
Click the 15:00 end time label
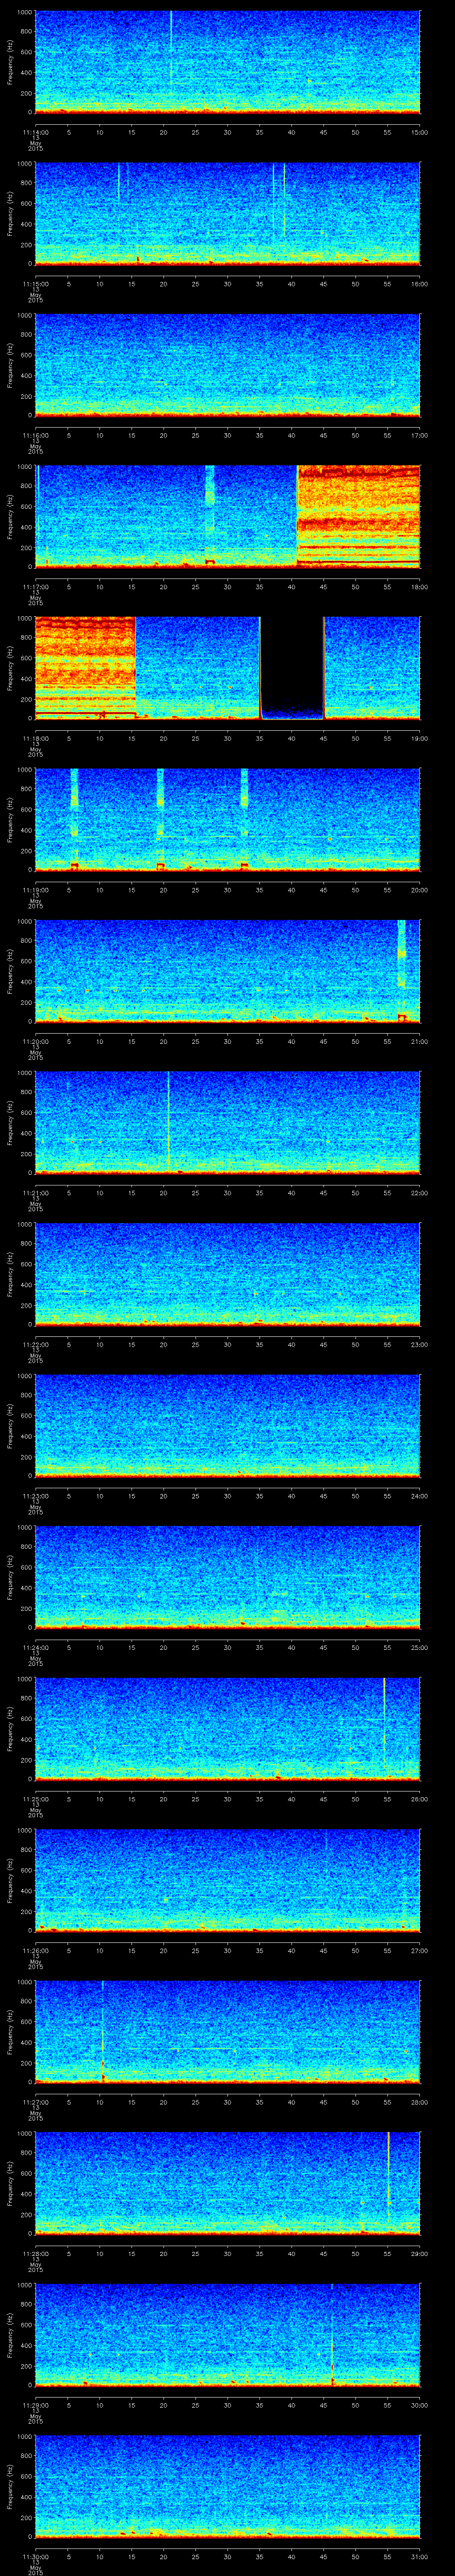click(420, 132)
